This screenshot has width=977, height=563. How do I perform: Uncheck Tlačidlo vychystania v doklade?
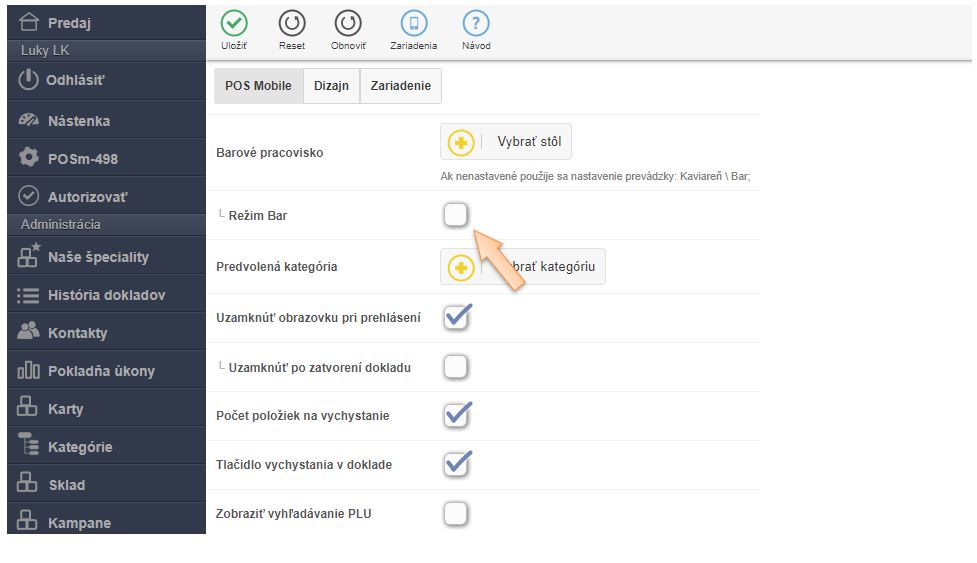456,464
